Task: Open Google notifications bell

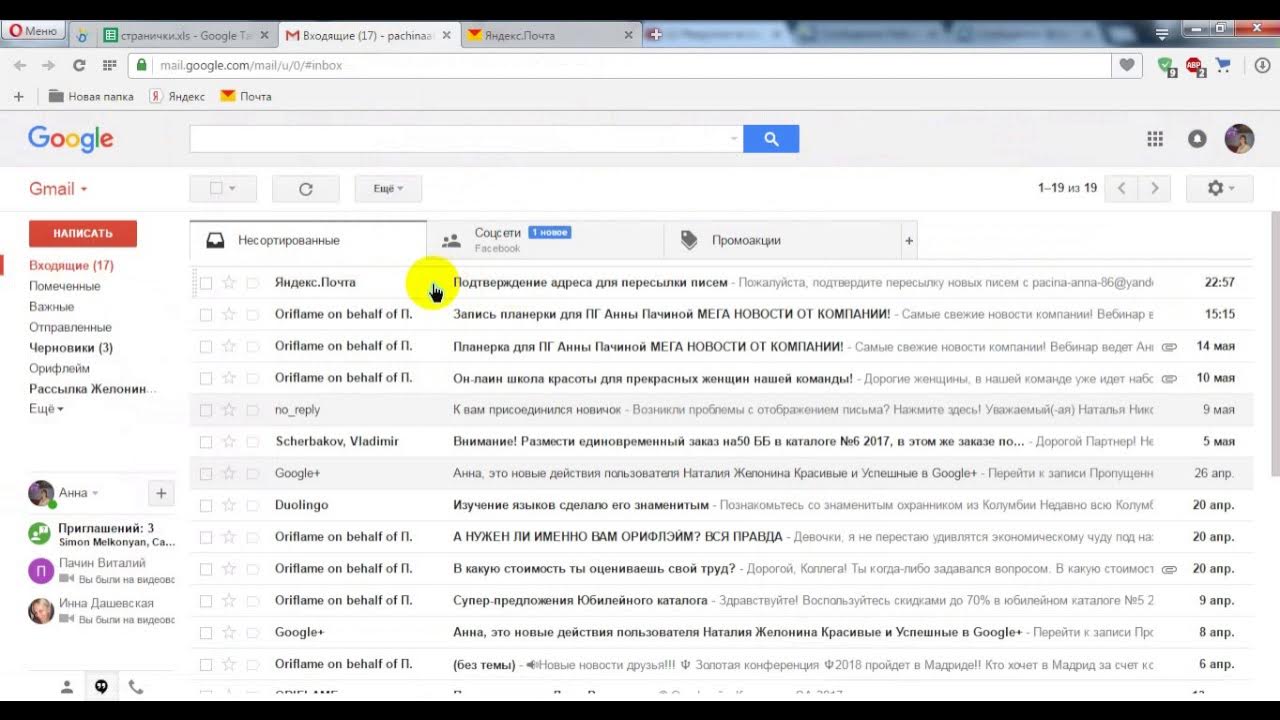Action: tap(1197, 139)
